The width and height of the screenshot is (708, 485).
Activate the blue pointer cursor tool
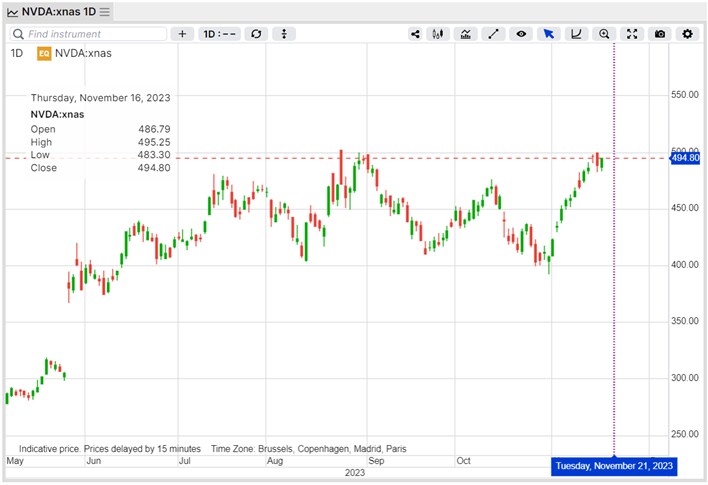[x=549, y=34]
